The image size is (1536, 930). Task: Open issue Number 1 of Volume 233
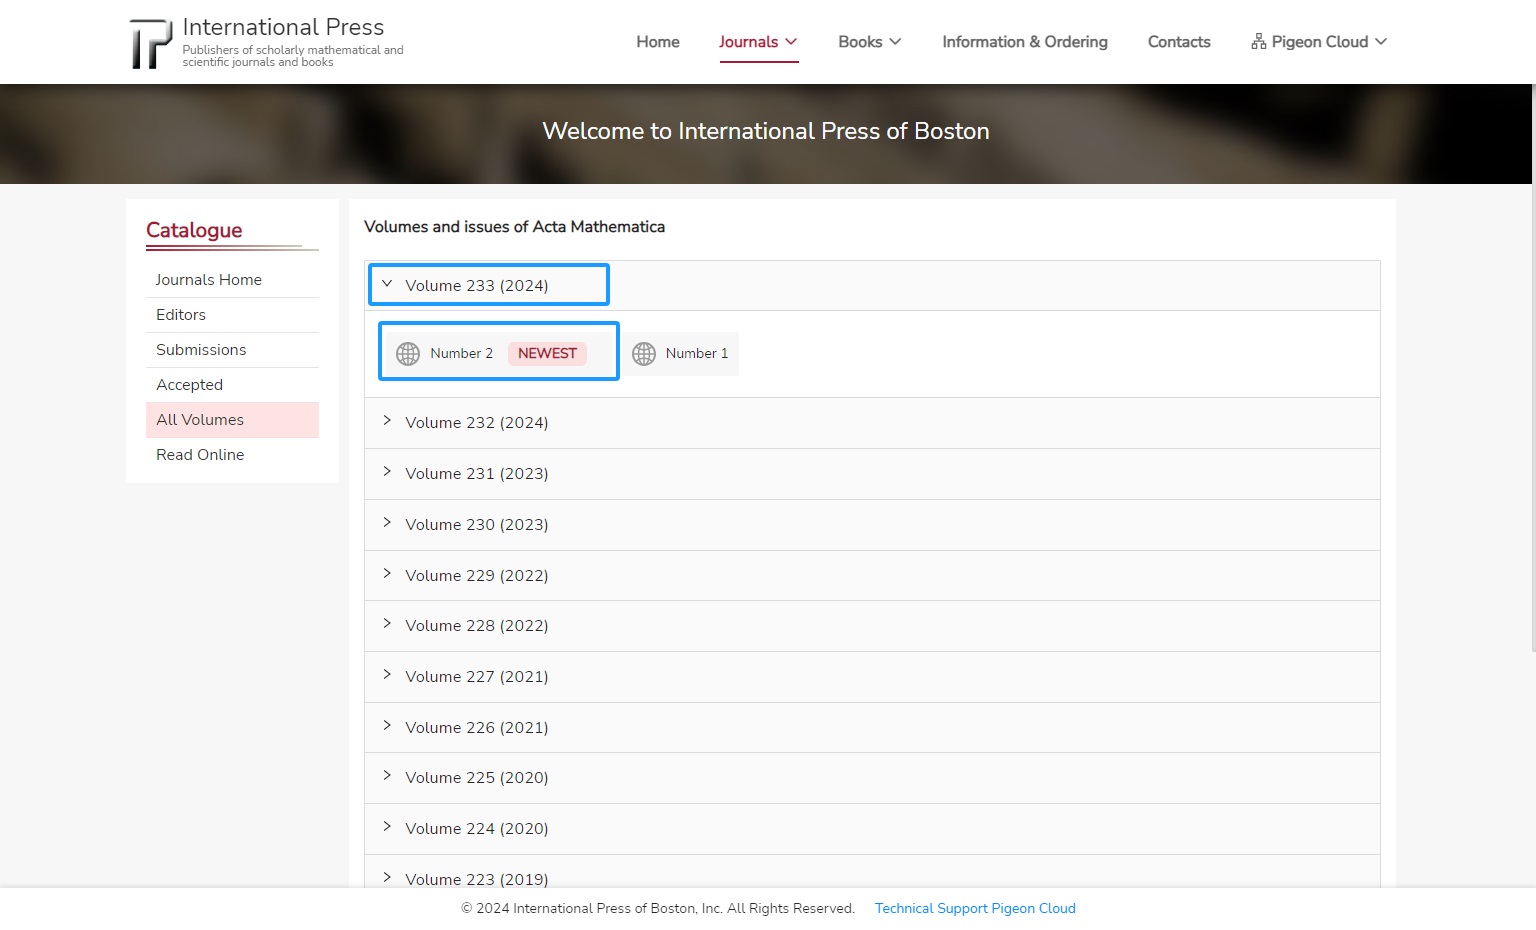click(x=680, y=353)
